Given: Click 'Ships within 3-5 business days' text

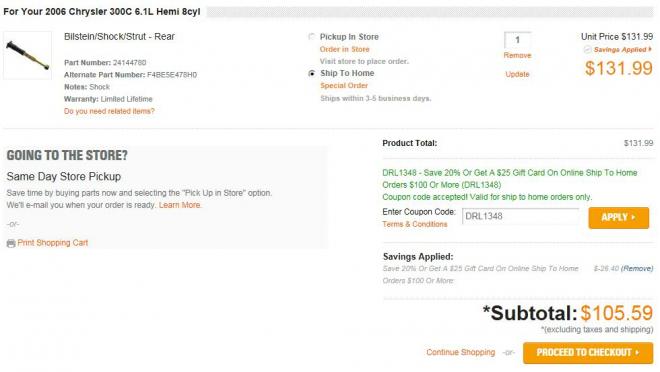Looking at the screenshot, I should point(375,98).
